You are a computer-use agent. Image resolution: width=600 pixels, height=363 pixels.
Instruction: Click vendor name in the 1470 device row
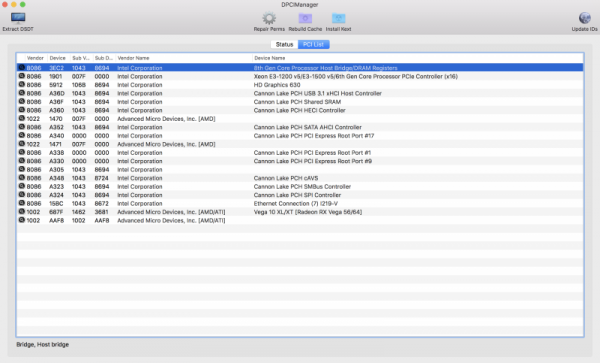(166, 119)
